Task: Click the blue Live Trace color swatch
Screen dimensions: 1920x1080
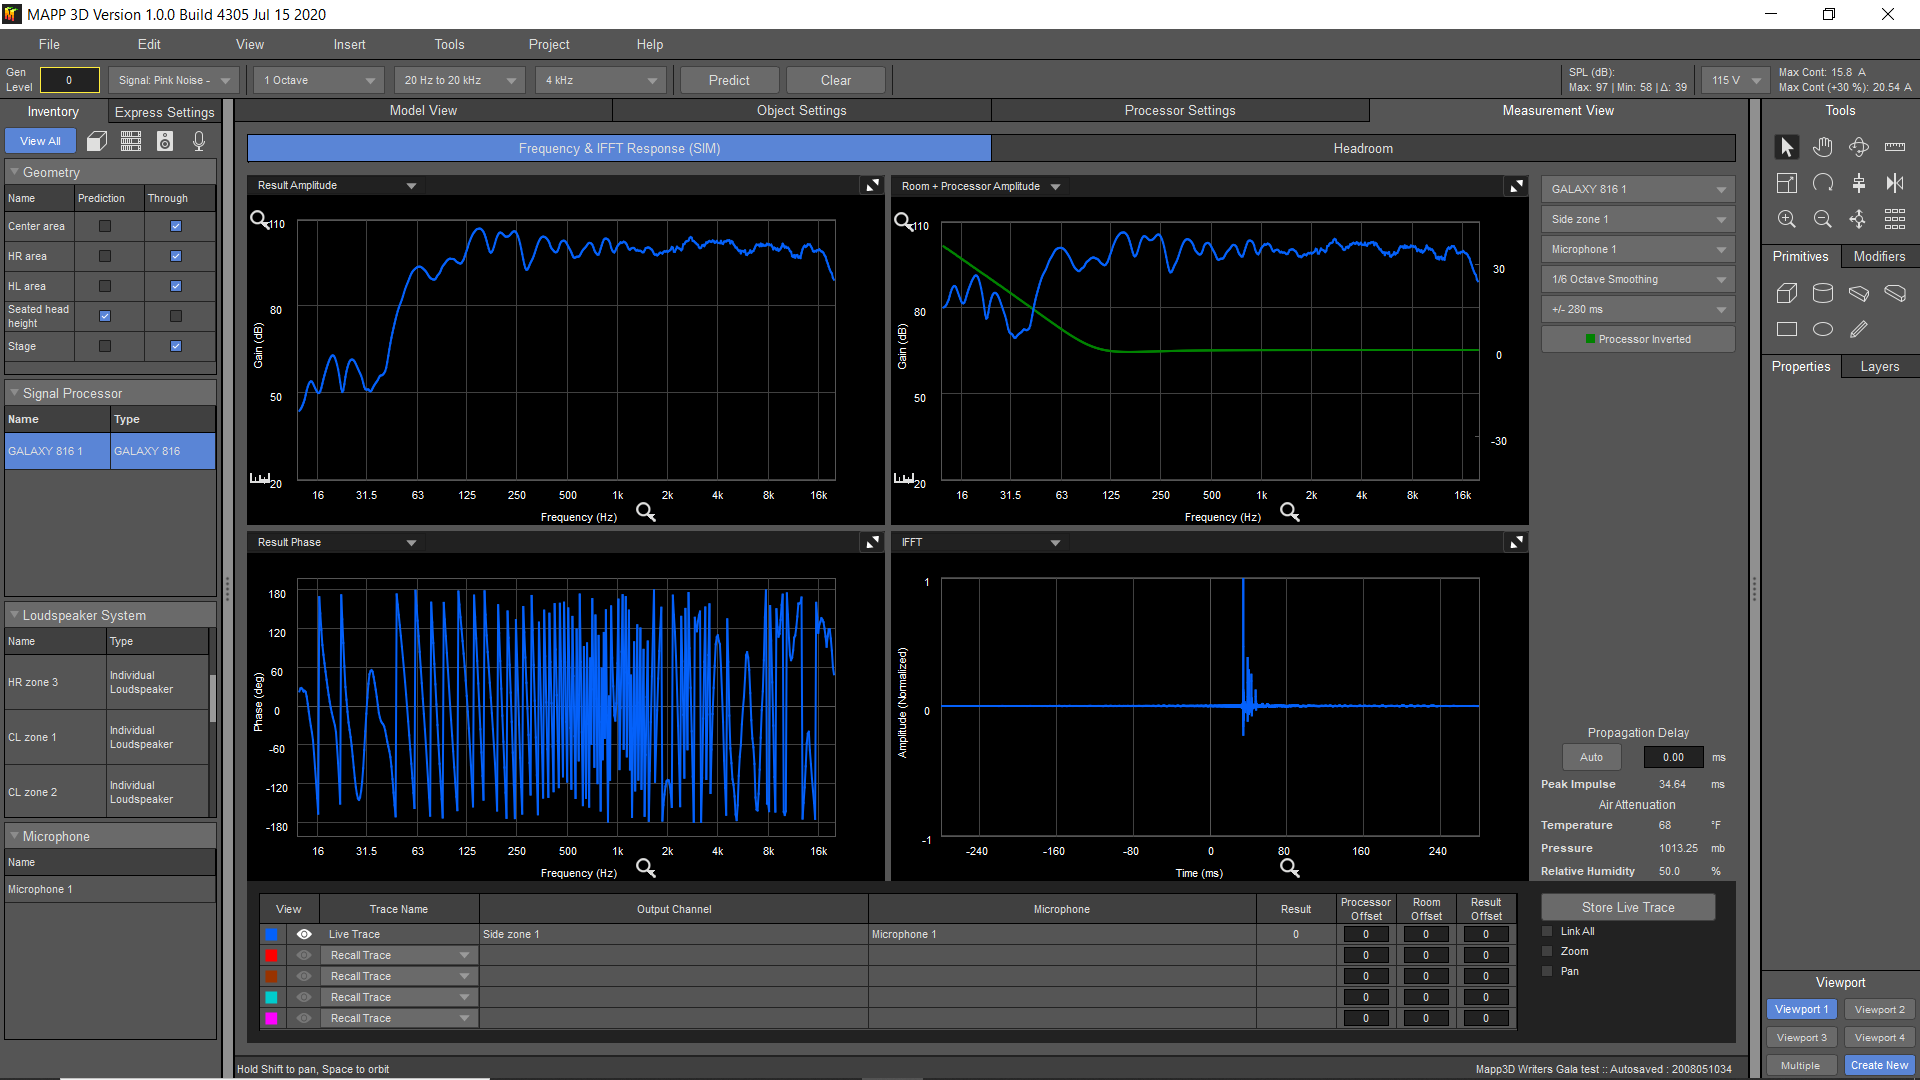Action: pyautogui.click(x=271, y=934)
